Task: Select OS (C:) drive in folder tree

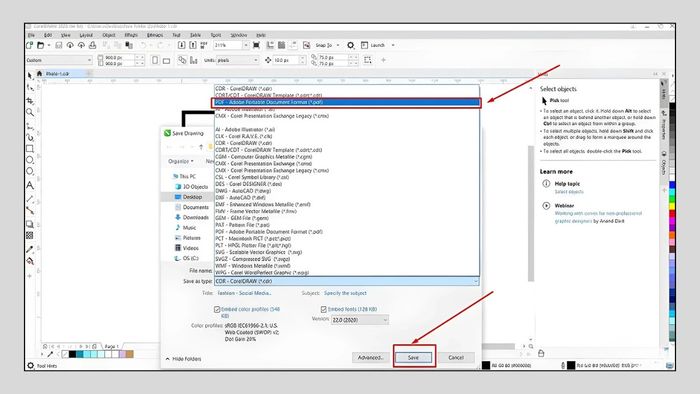Action: pyautogui.click(x=186, y=258)
